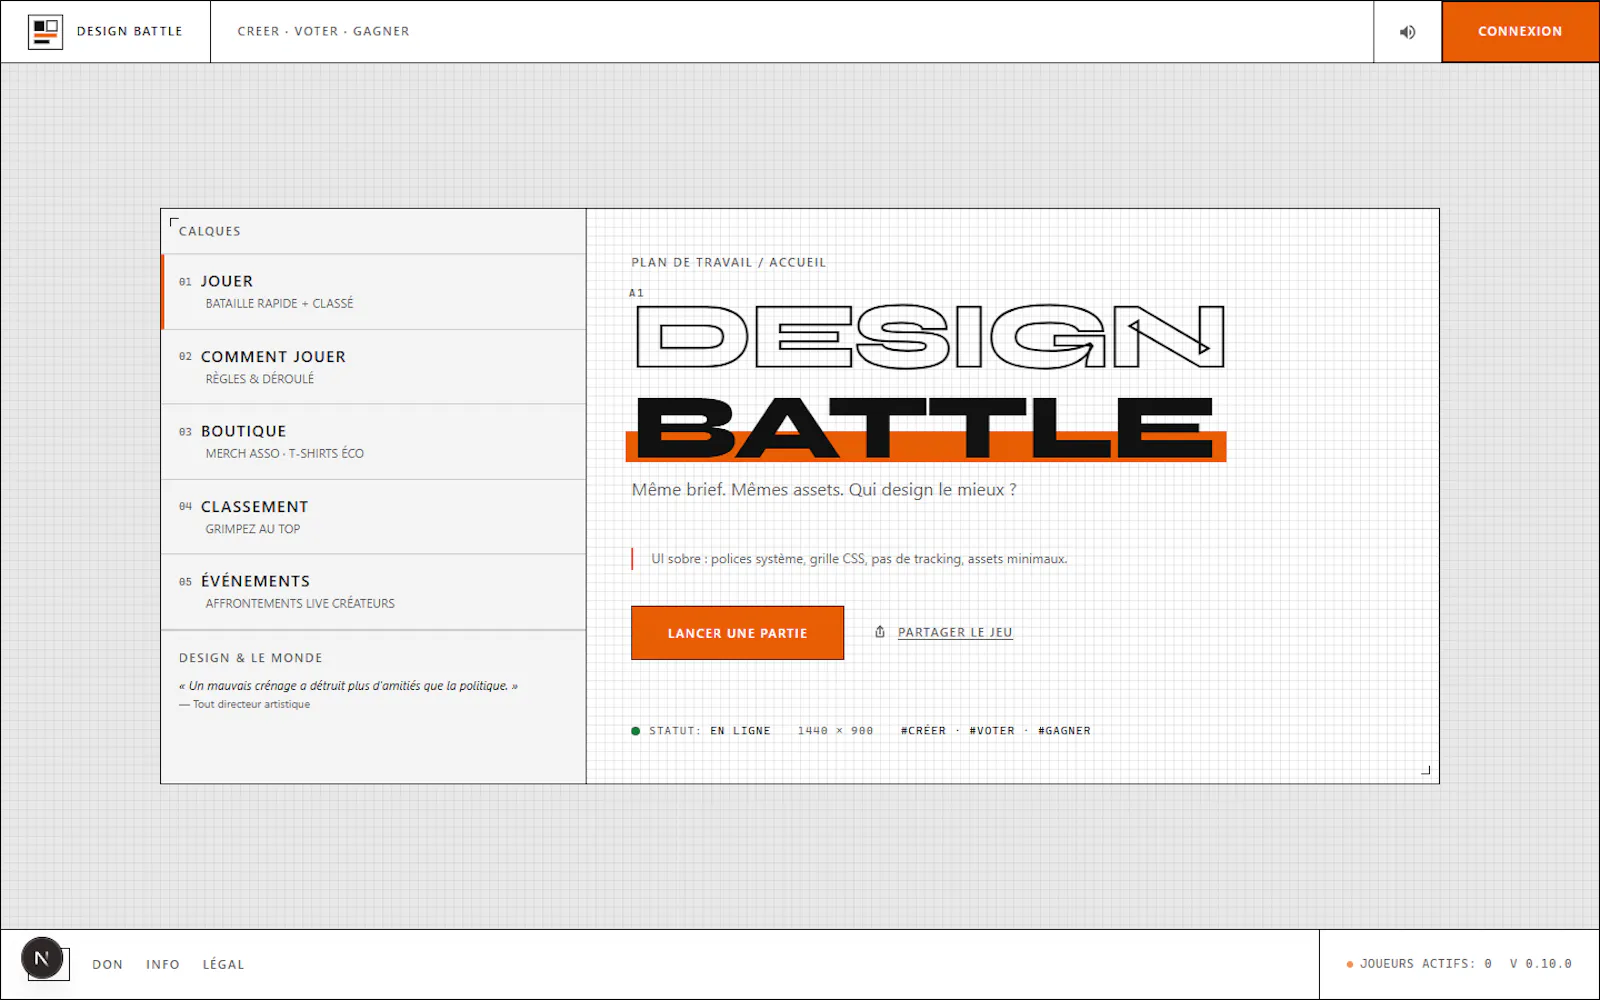Select the 01 Jouer layer item
This screenshot has height=1000, width=1600.
pyautogui.click(x=374, y=292)
